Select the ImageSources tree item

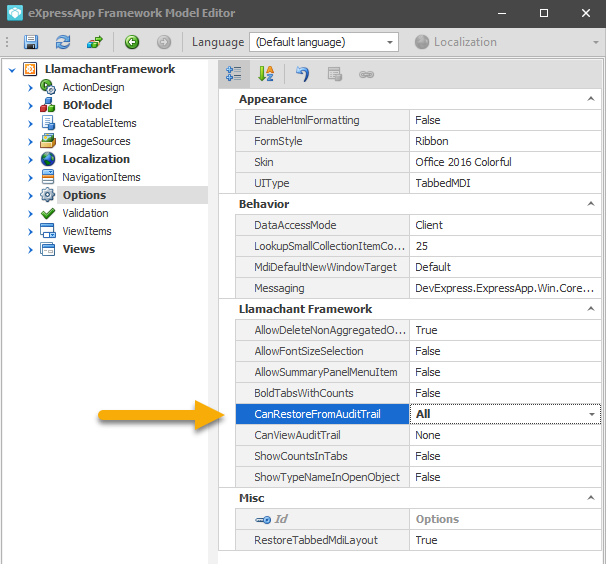[96, 141]
